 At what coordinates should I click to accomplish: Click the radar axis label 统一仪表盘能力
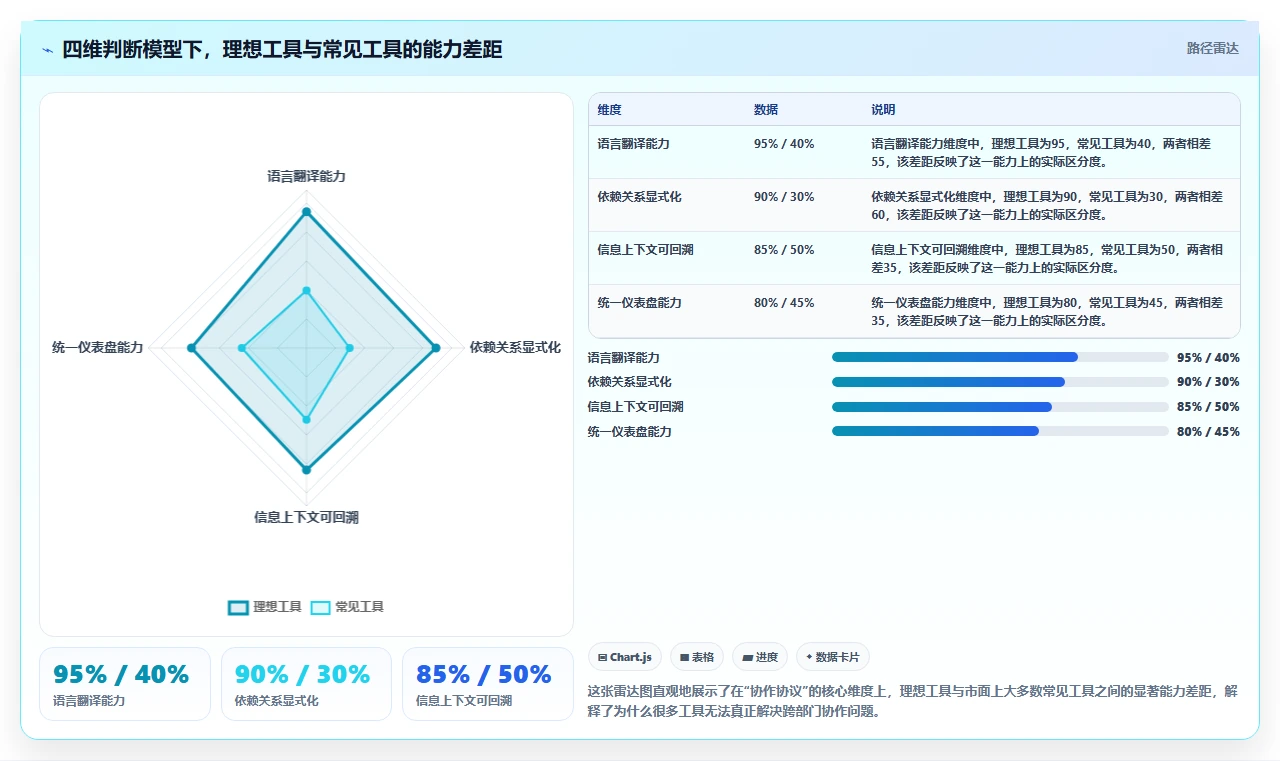coord(98,348)
